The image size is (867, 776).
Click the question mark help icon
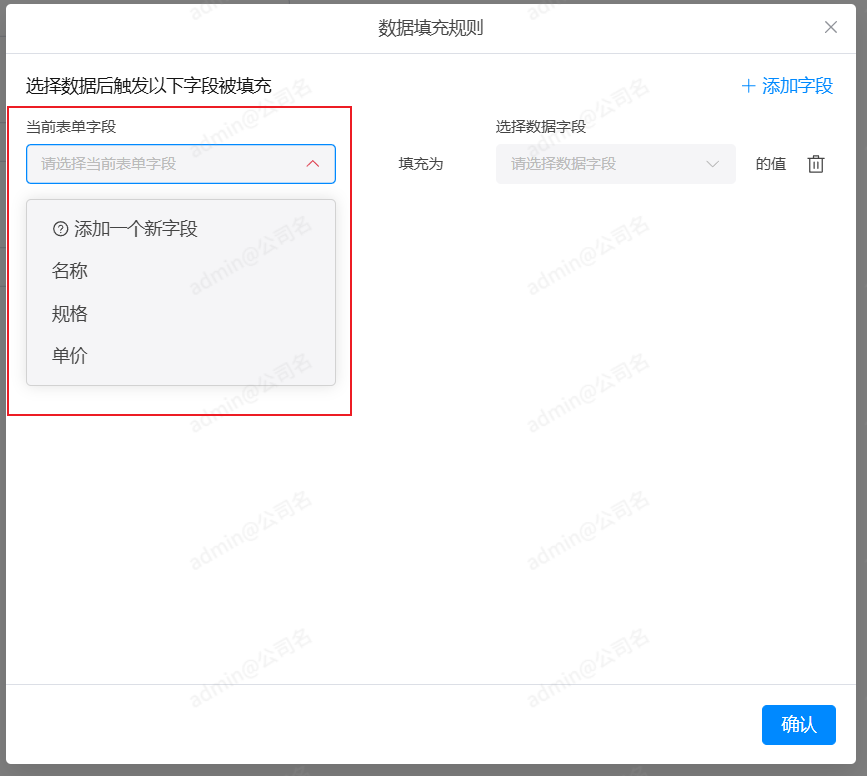(x=60, y=229)
